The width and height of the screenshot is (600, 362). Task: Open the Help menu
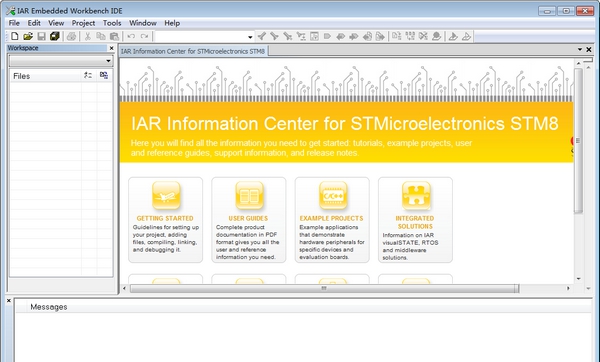pyautogui.click(x=172, y=23)
